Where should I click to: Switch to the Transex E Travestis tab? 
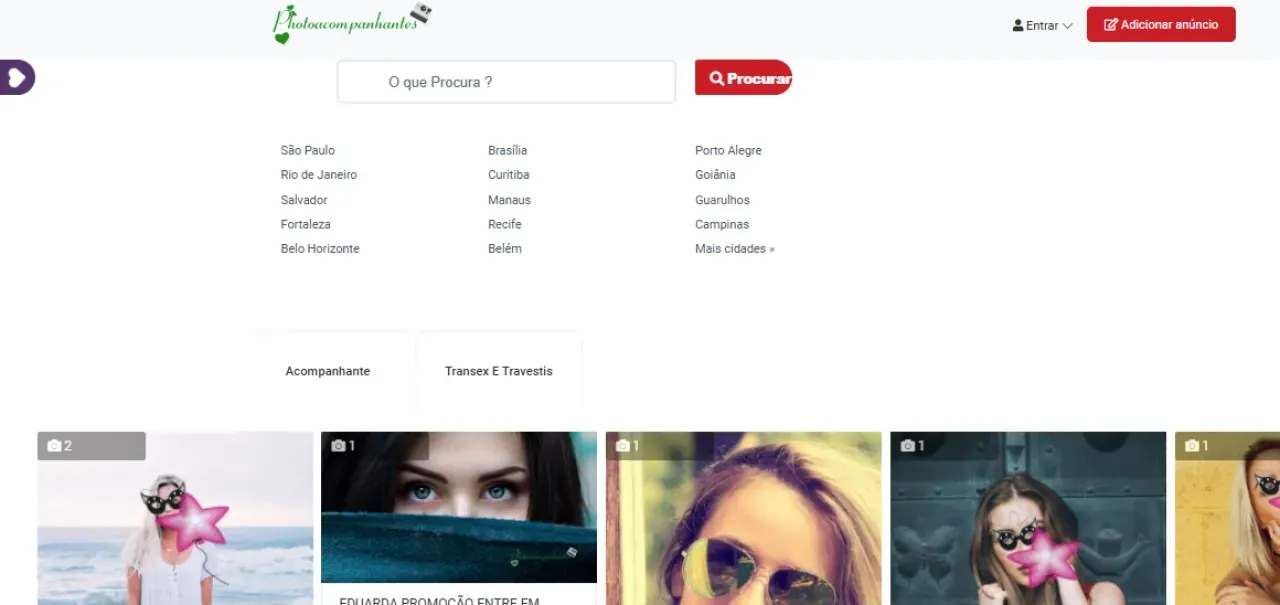click(x=498, y=370)
